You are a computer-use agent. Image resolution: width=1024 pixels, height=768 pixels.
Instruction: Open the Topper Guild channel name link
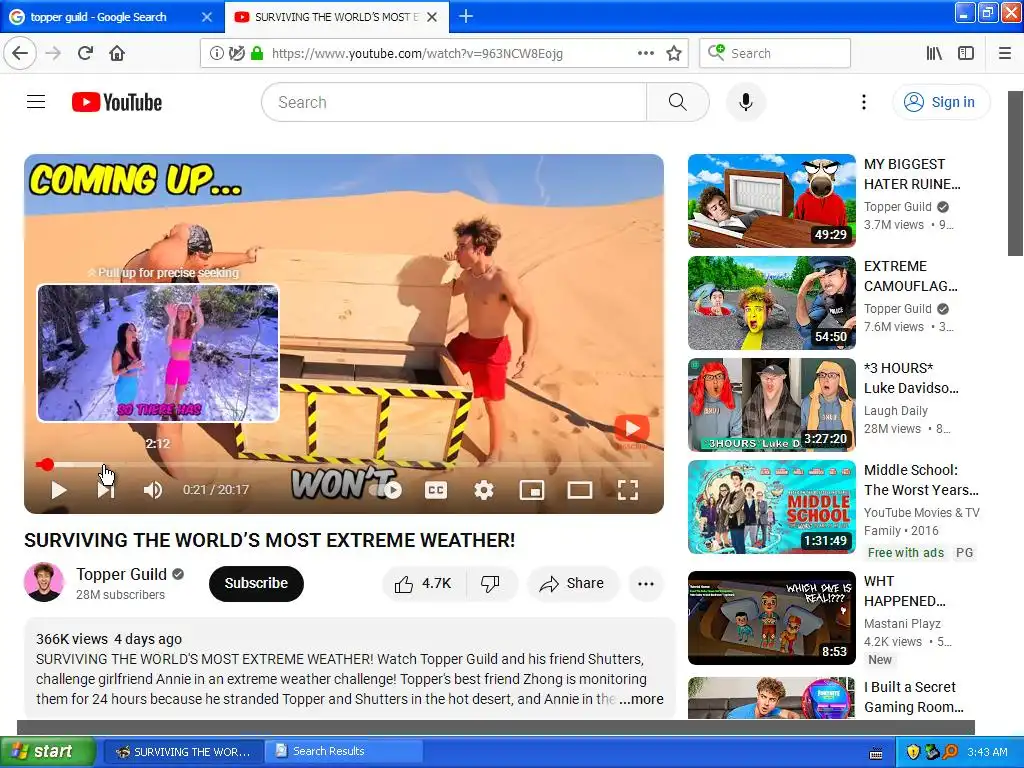click(121, 574)
